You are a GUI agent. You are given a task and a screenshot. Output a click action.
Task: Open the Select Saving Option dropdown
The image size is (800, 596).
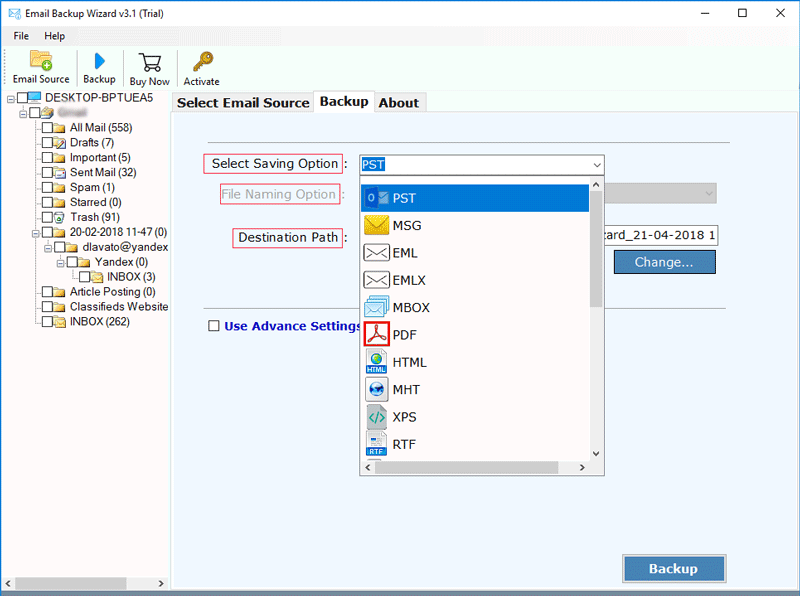click(x=597, y=164)
